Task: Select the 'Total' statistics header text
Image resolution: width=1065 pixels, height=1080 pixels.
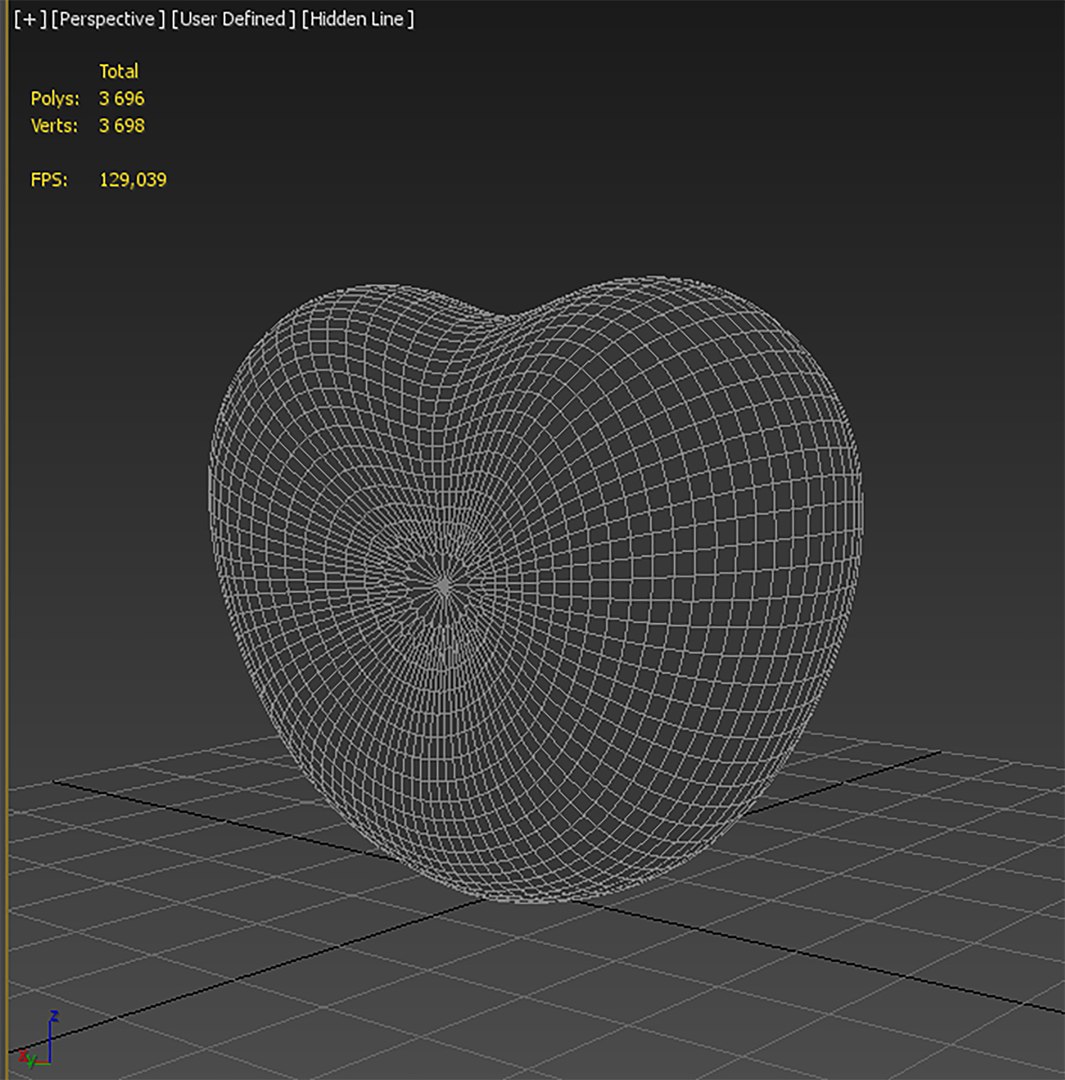Action: [x=118, y=72]
